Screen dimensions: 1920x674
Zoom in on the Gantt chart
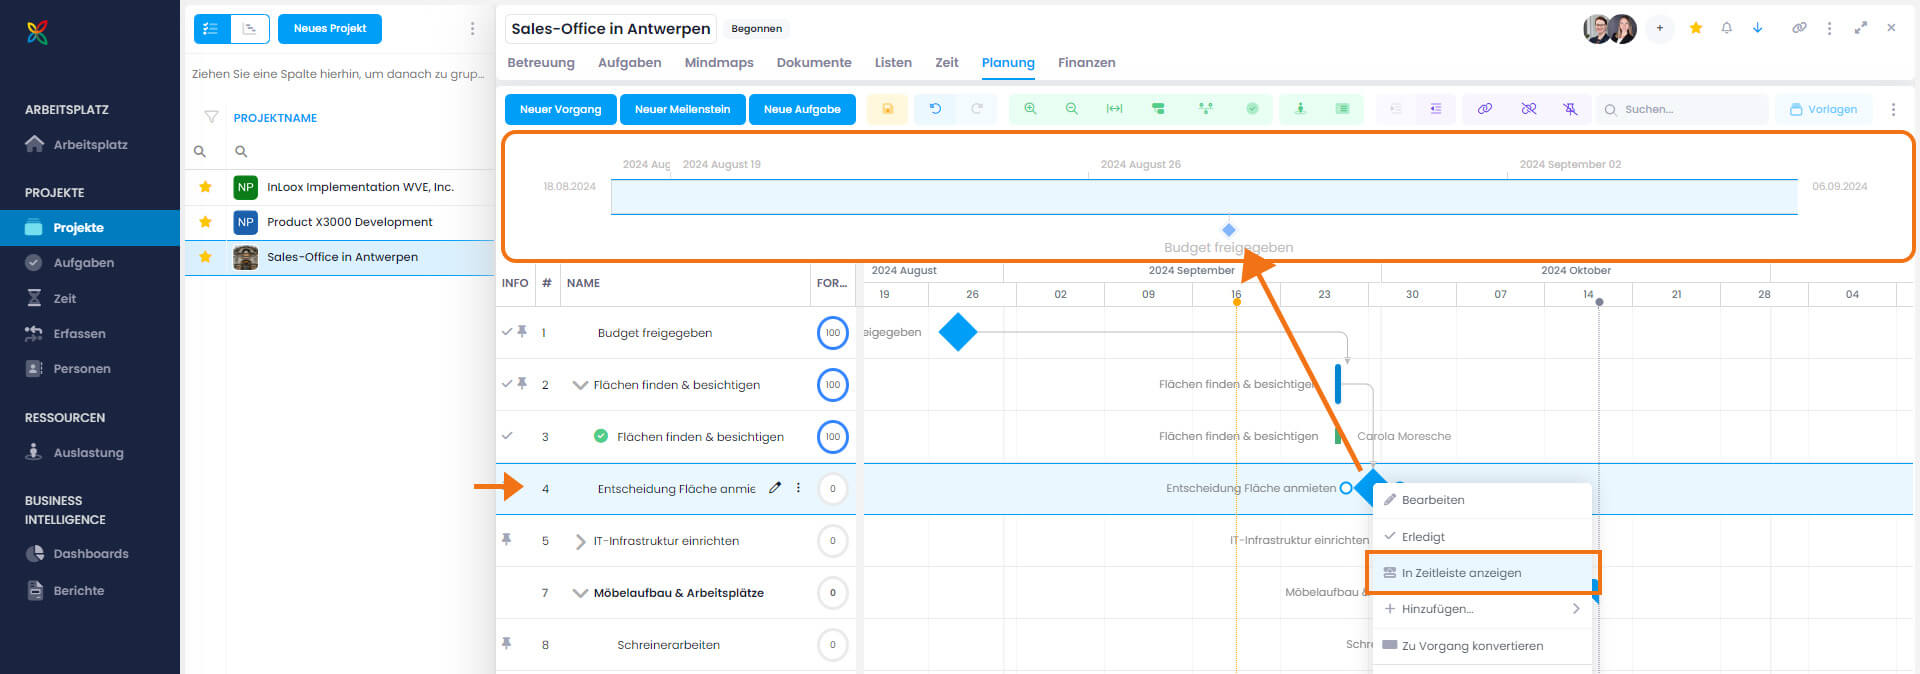coord(1030,109)
